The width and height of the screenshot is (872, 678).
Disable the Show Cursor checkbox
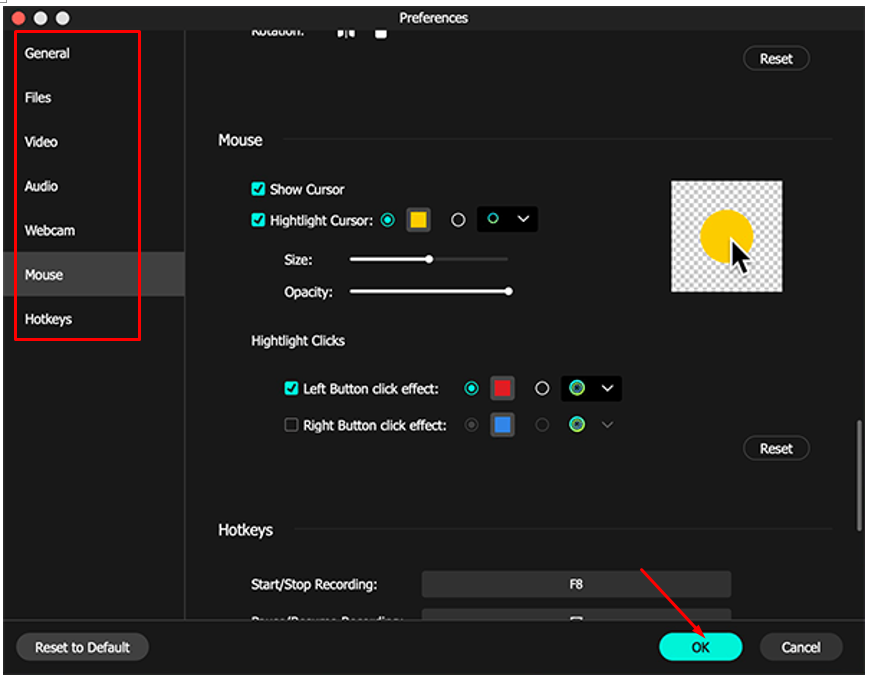pyautogui.click(x=257, y=189)
